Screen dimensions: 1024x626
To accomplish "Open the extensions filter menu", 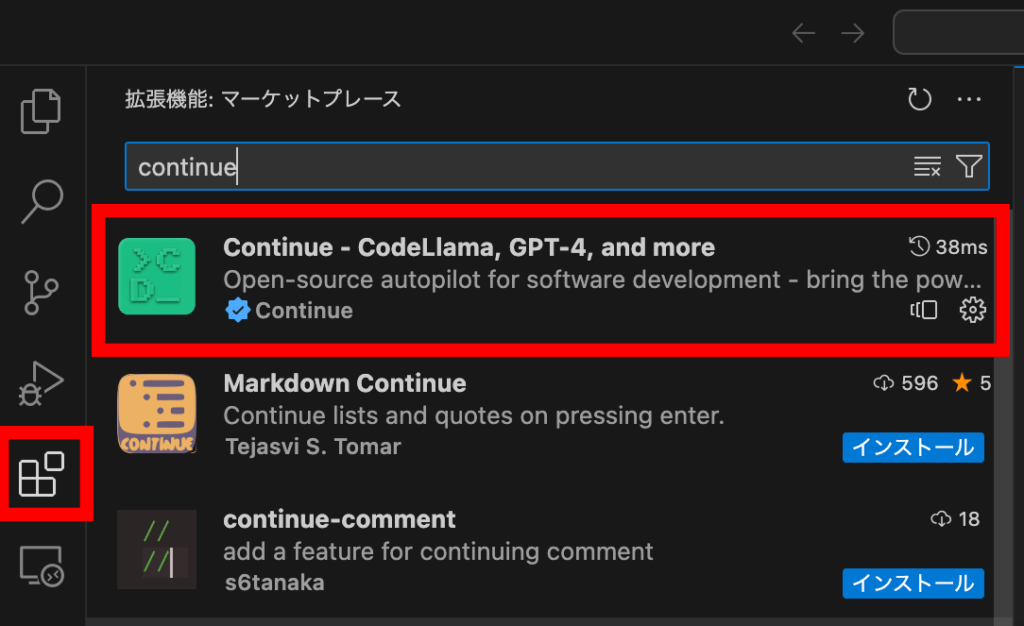I will (x=969, y=167).
